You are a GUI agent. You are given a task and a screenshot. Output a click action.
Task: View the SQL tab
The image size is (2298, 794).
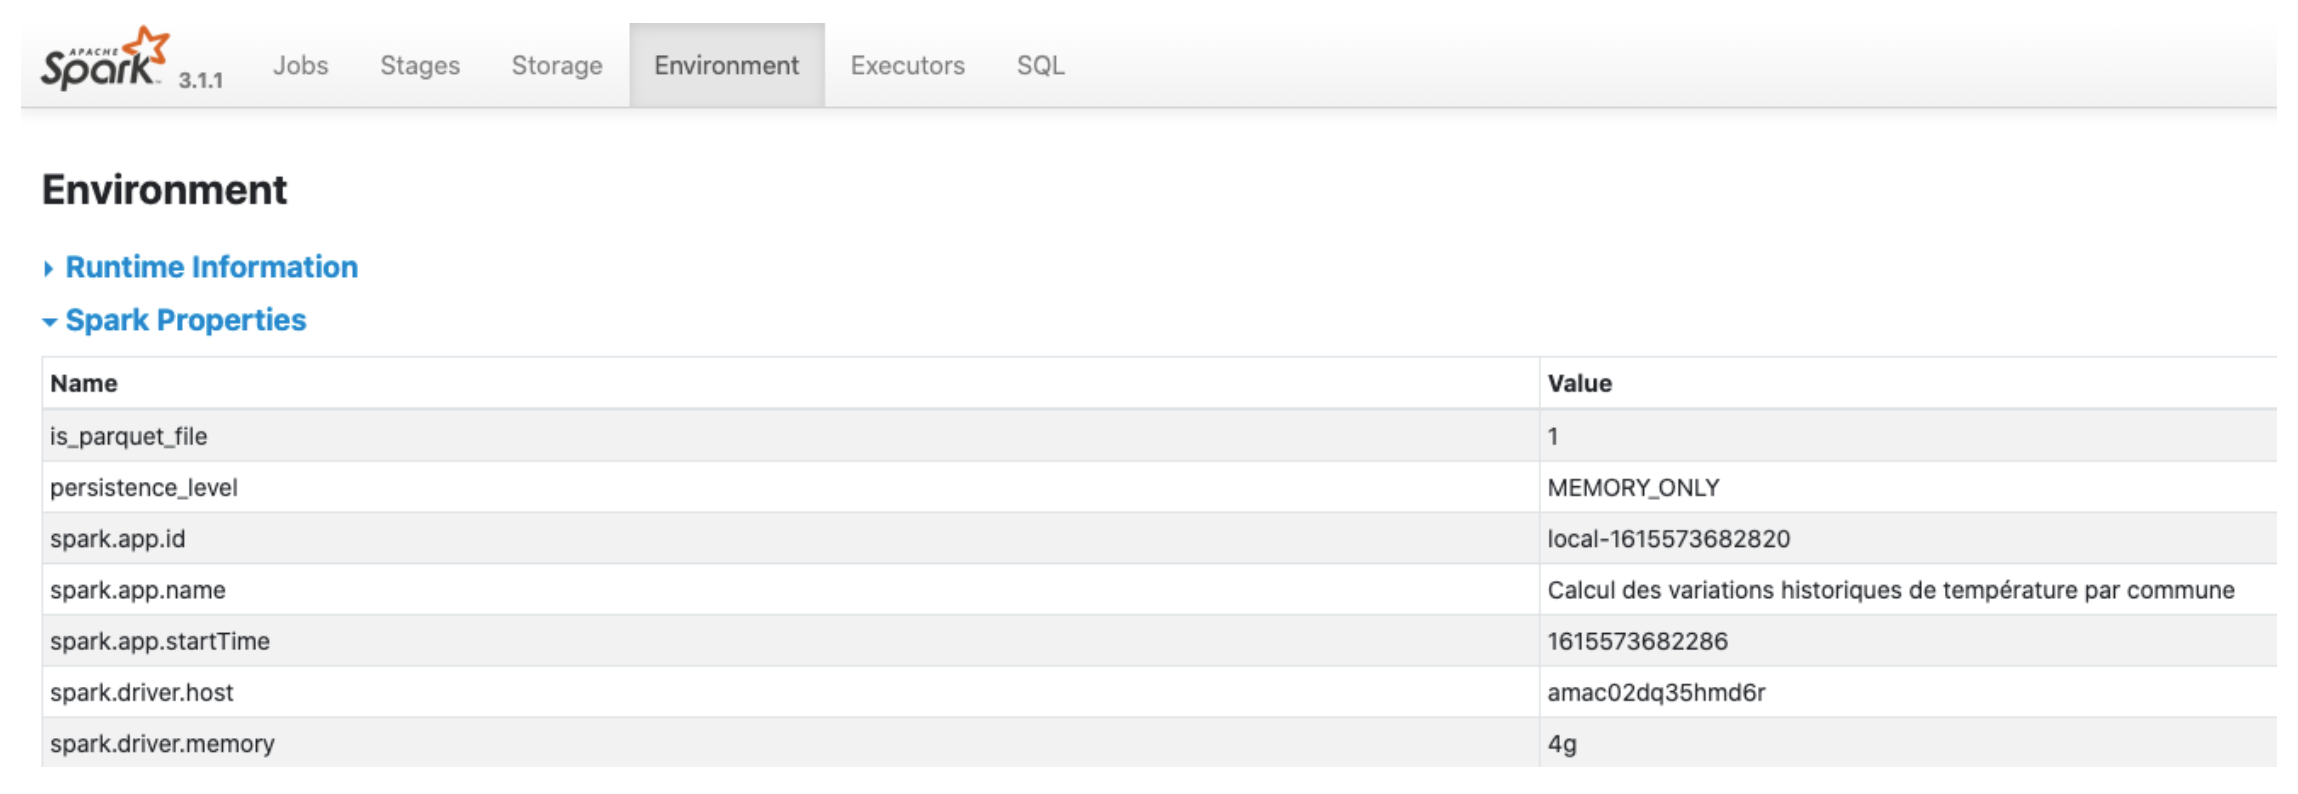click(x=1040, y=66)
